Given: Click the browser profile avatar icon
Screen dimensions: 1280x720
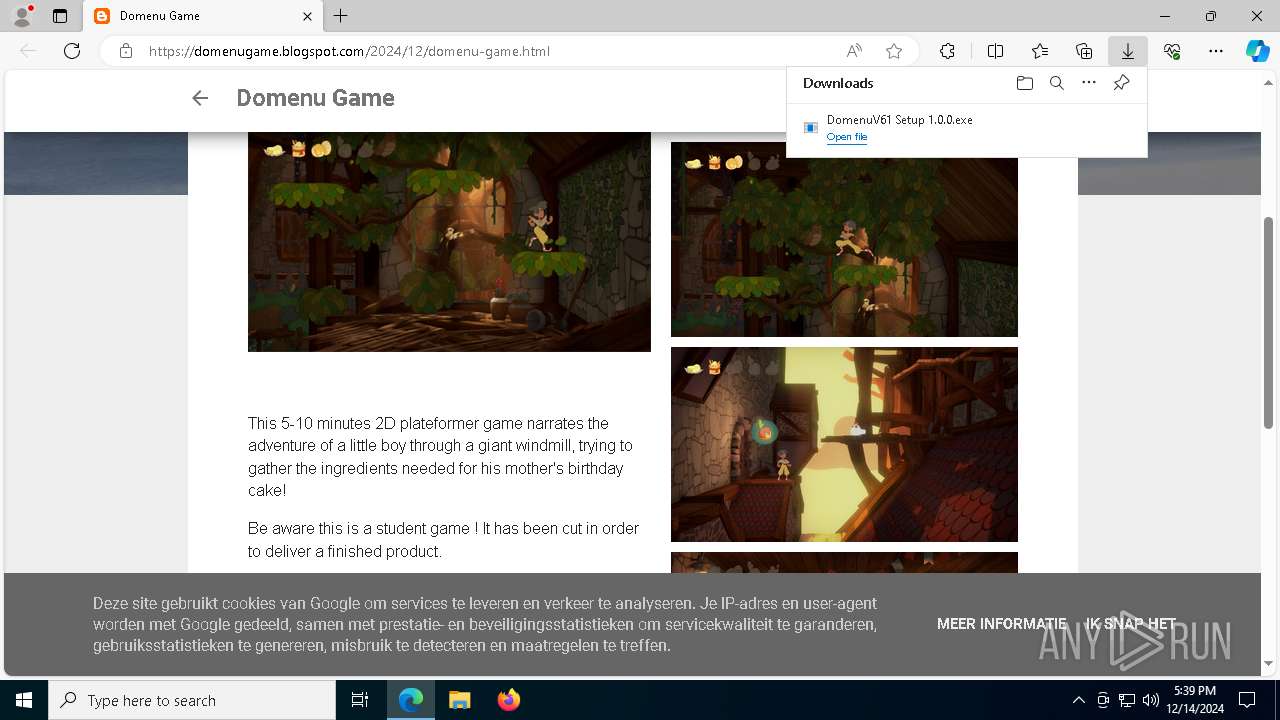Looking at the screenshot, I should tap(22, 16).
